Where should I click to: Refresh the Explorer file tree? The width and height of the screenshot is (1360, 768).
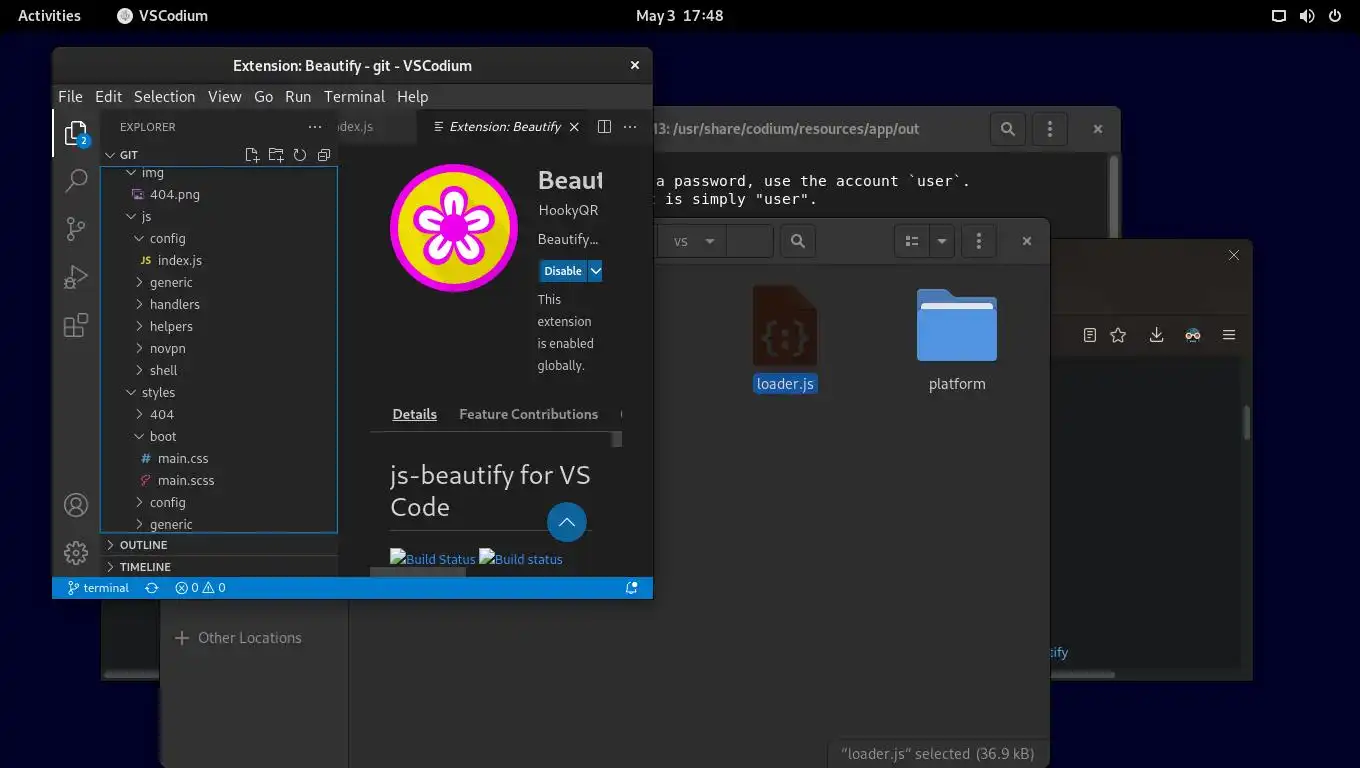(x=300, y=155)
